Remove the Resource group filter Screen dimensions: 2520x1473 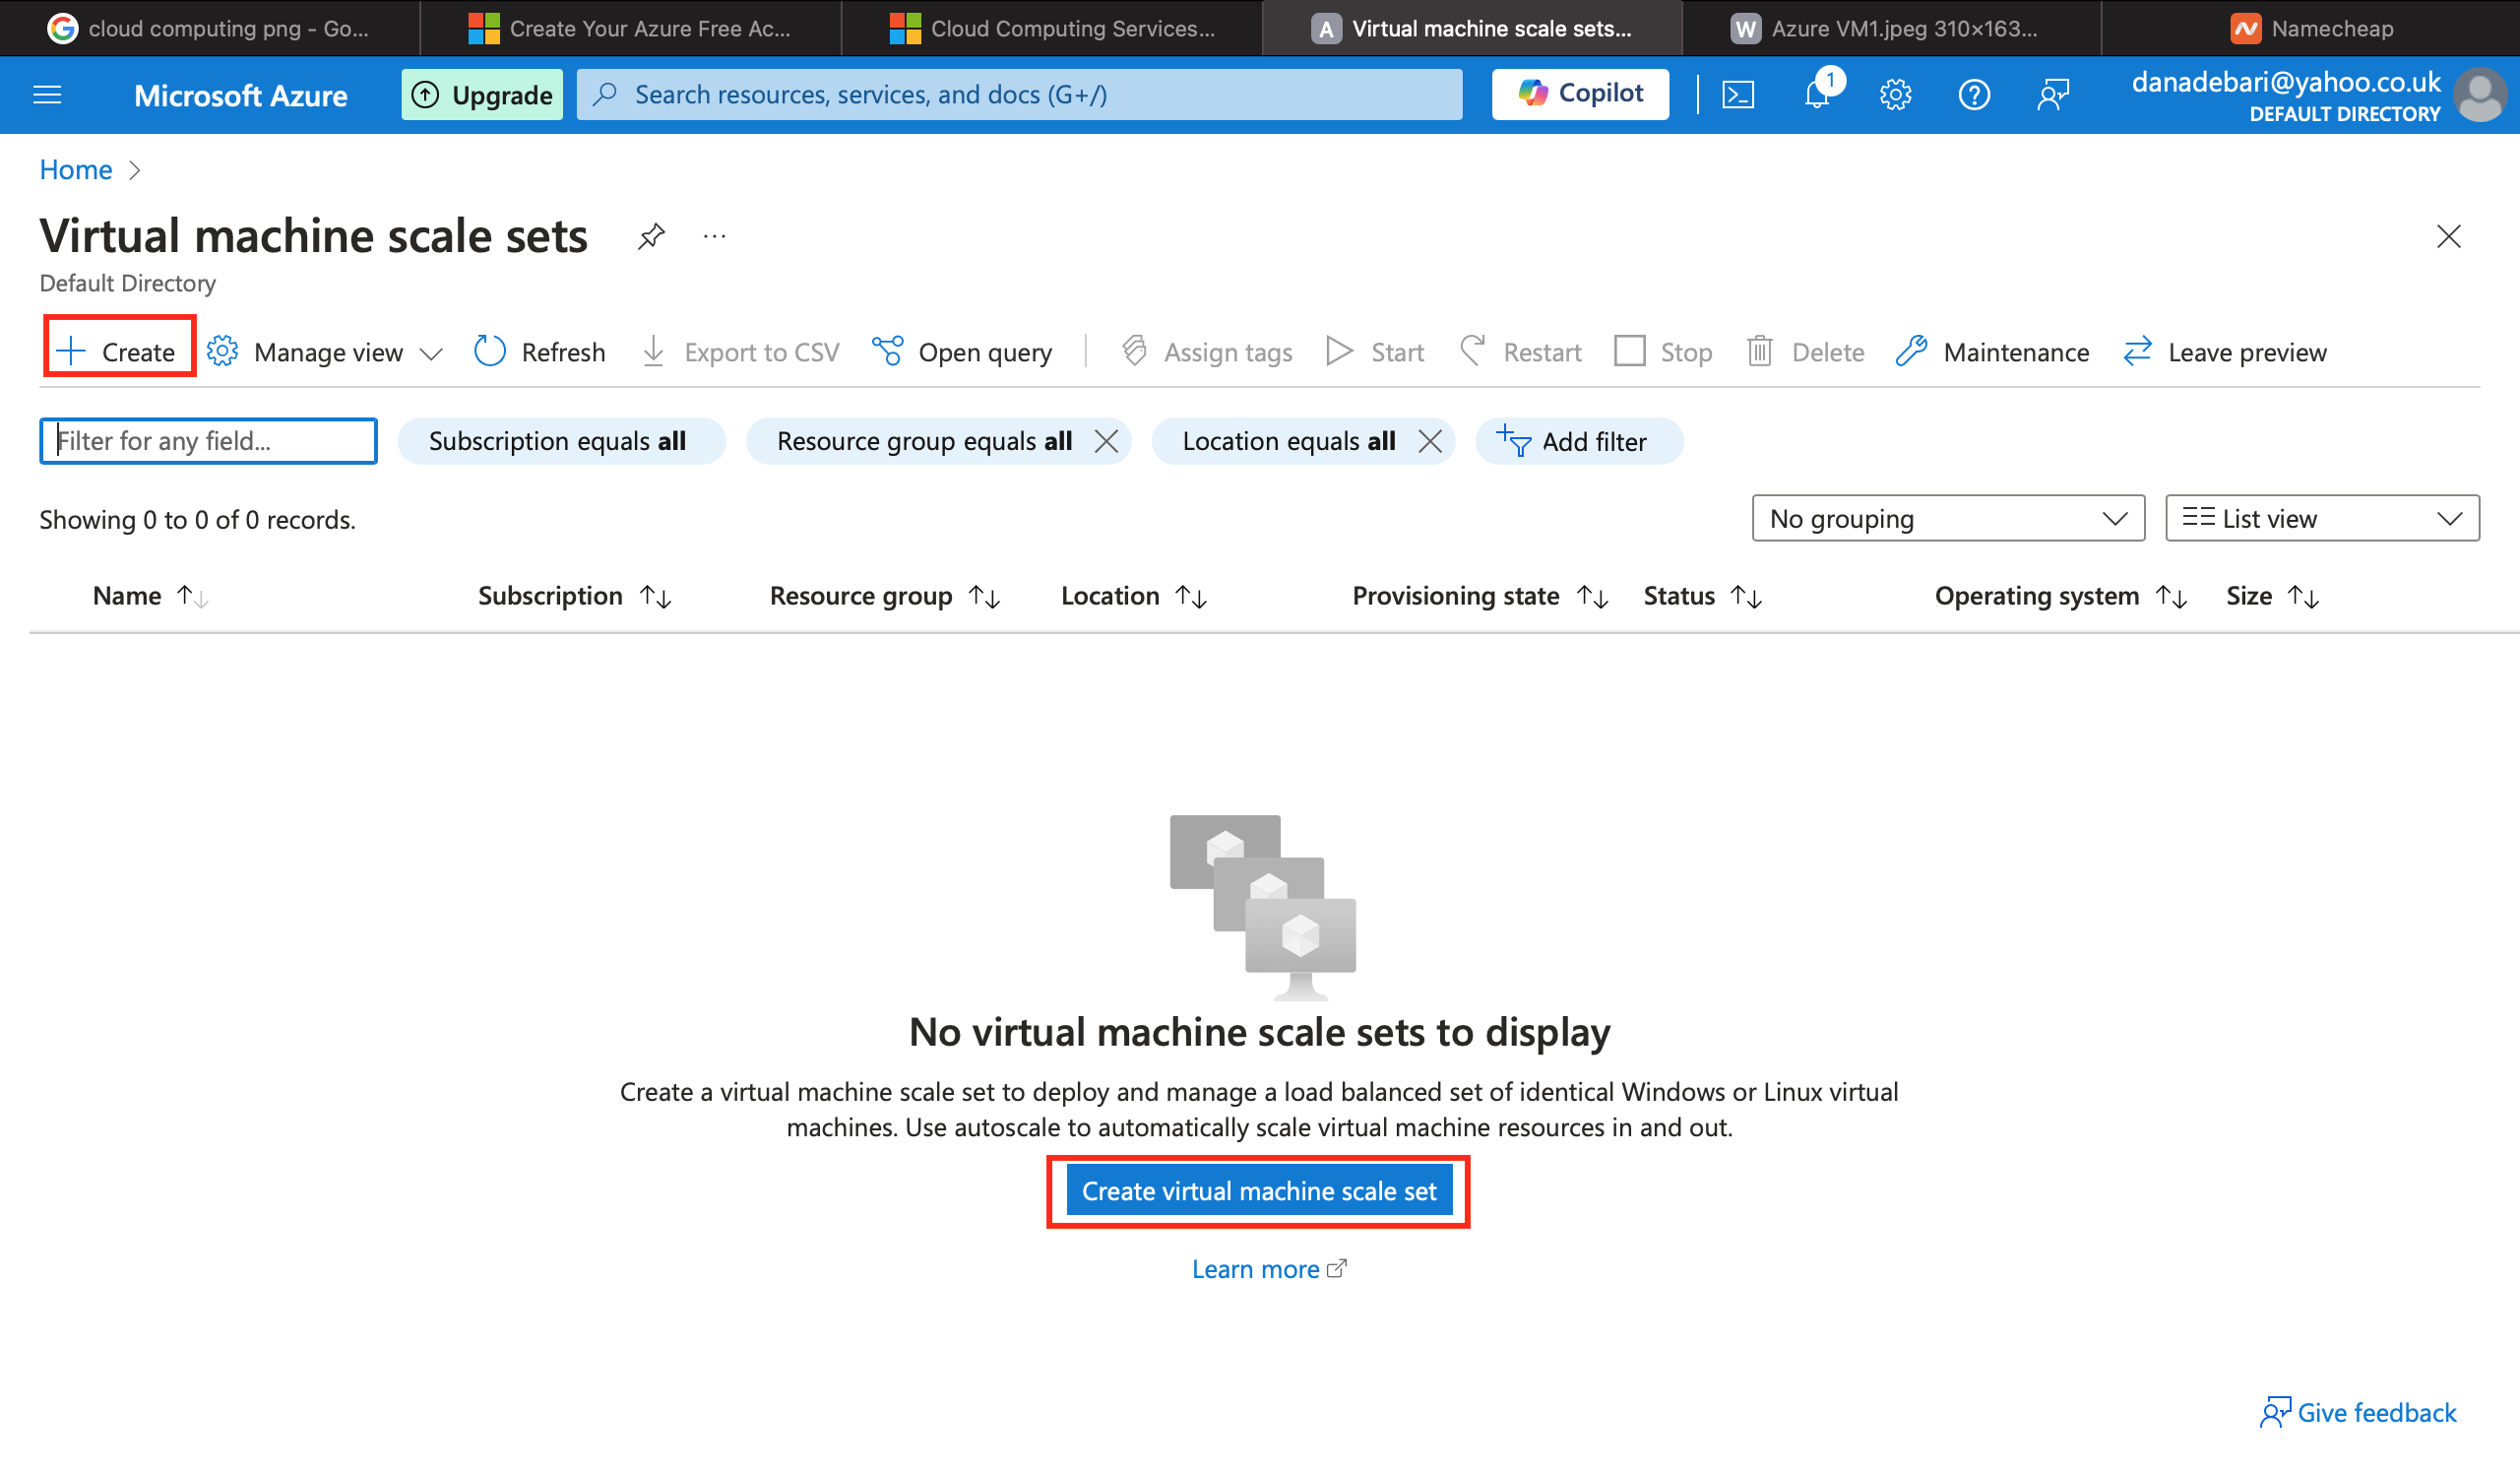coord(1106,441)
